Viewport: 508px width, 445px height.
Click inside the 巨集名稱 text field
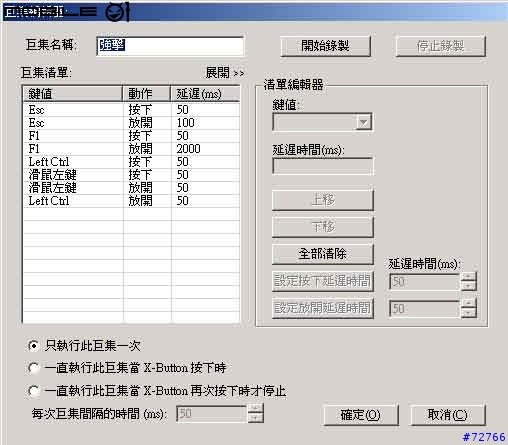pos(170,46)
